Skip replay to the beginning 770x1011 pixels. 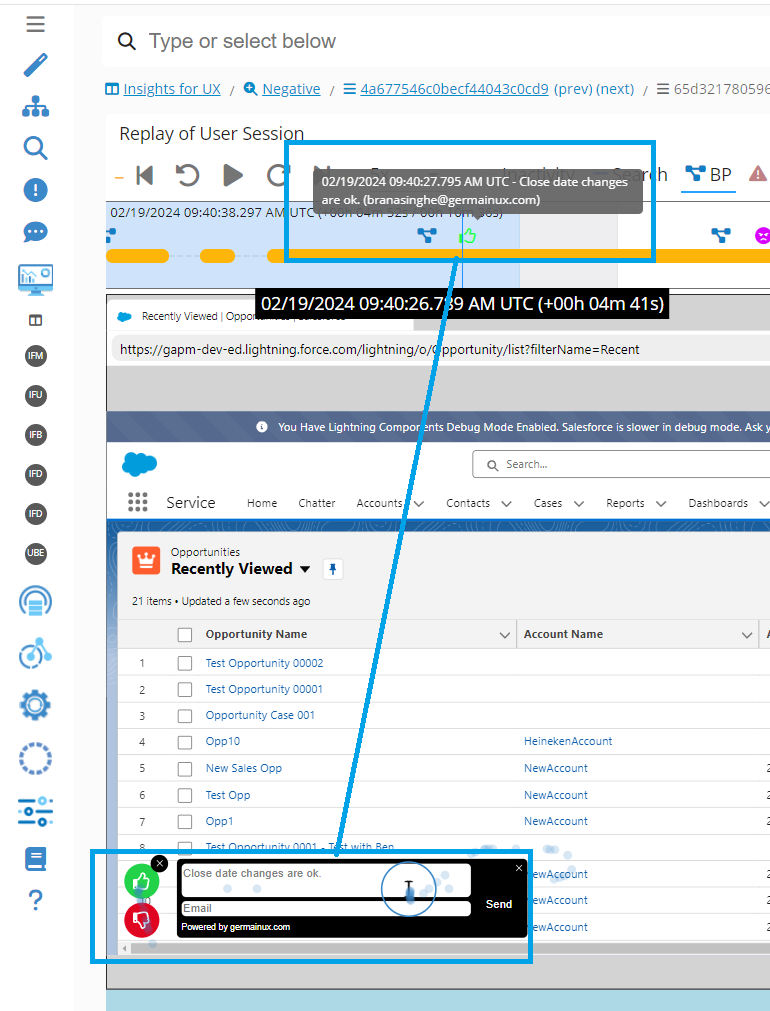tap(144, 176)
